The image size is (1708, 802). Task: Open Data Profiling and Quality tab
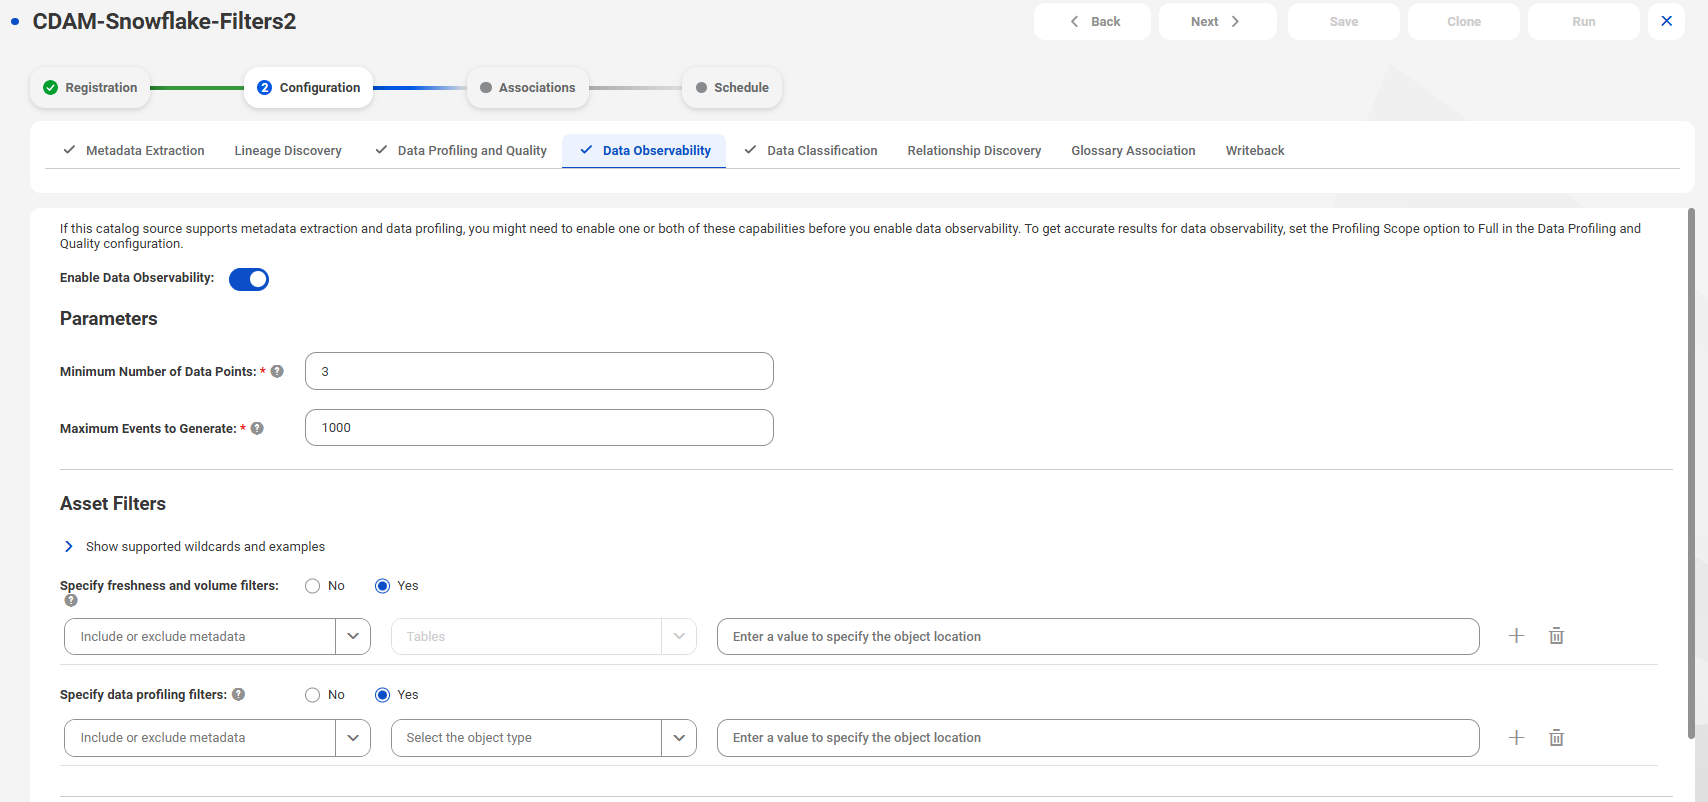coord(461,151)
